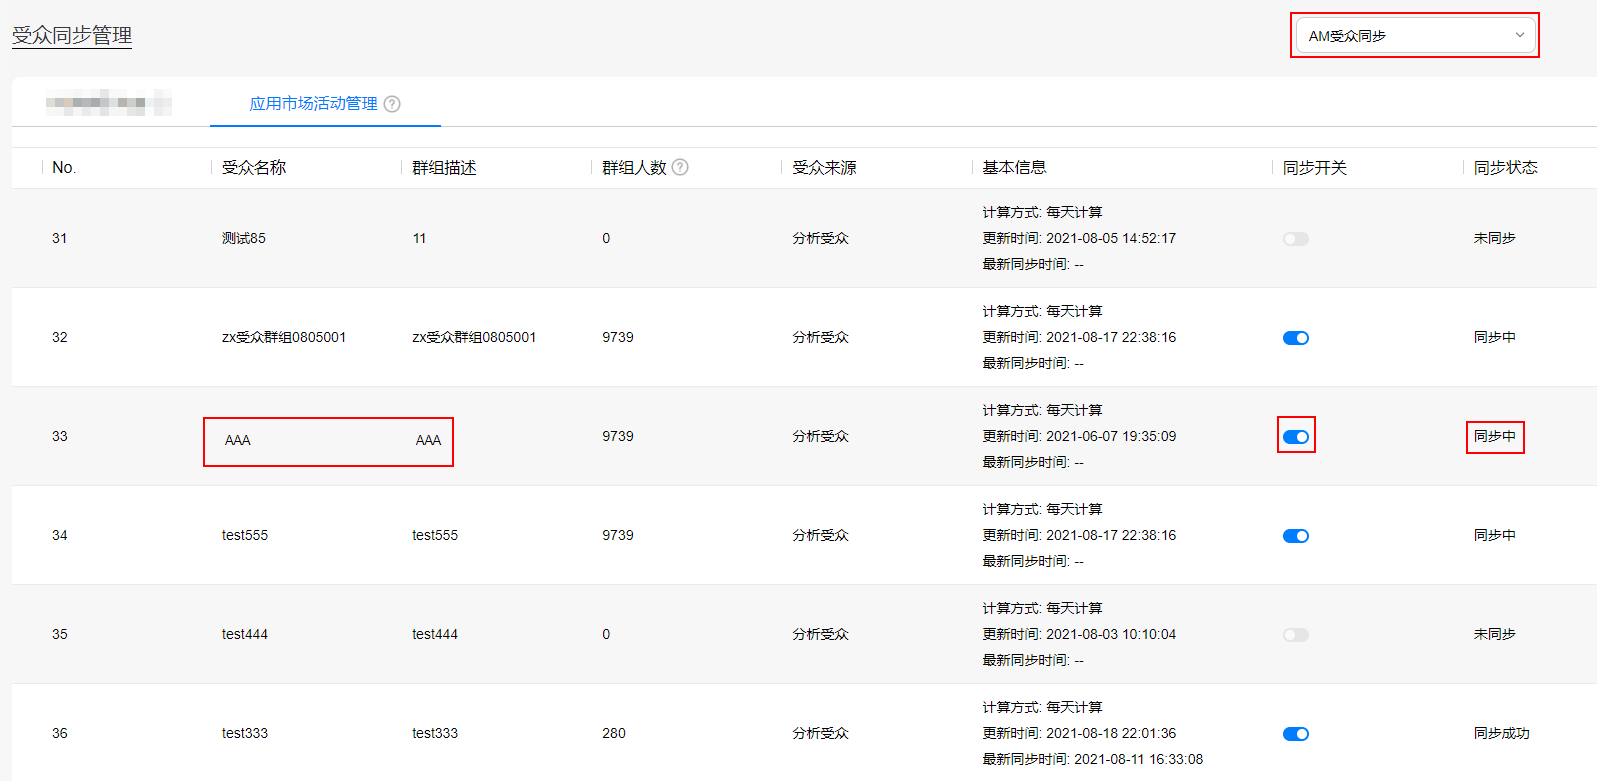
Task: Click help icon next to 应用市场活动管理
Action: tap(392, 104)
